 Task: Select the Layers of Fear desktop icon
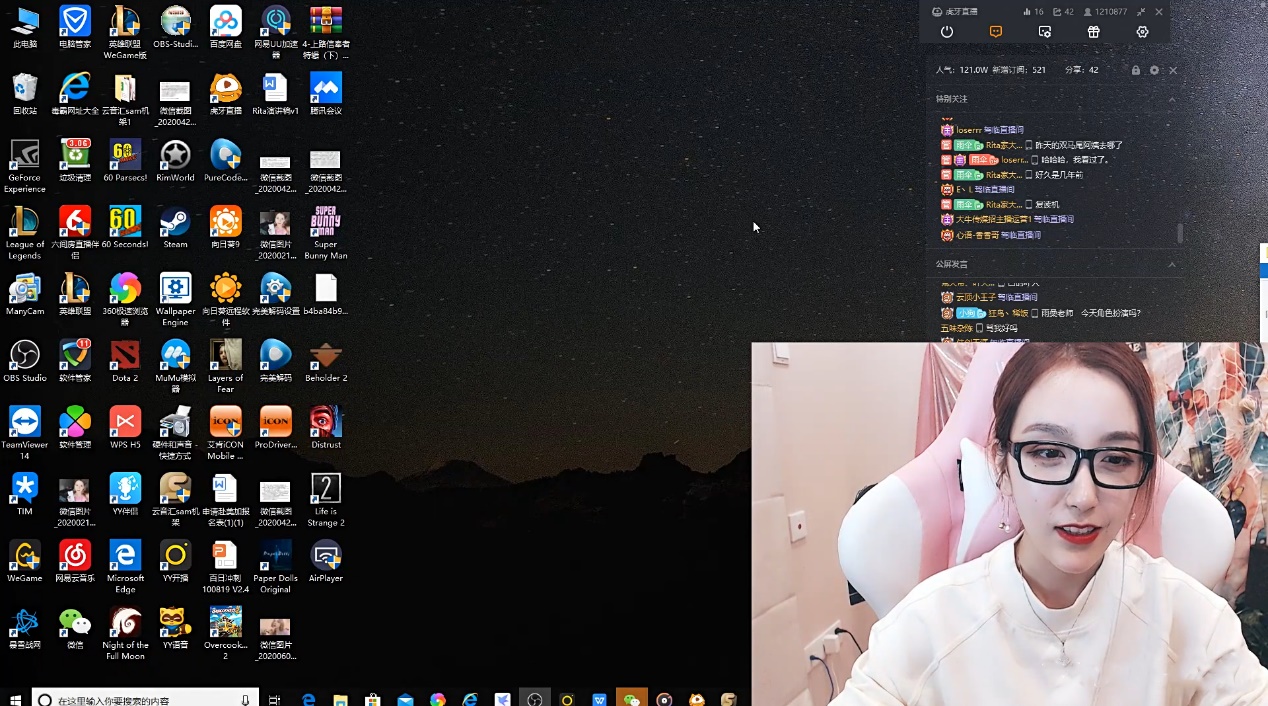[226, 367]
